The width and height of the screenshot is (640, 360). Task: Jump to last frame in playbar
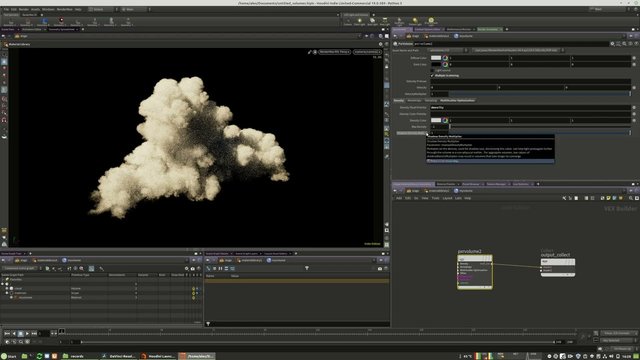point(34,333)
